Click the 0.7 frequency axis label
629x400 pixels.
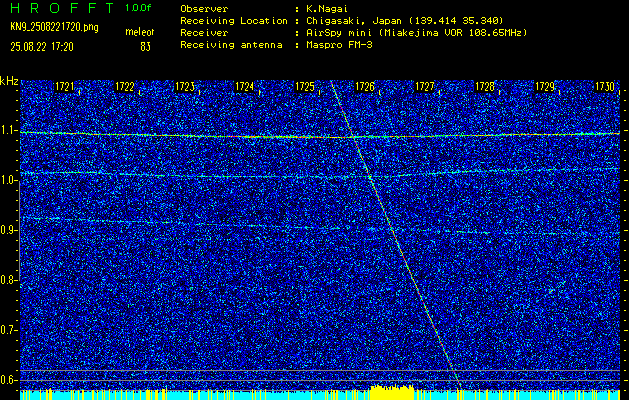tap(8, 330)
